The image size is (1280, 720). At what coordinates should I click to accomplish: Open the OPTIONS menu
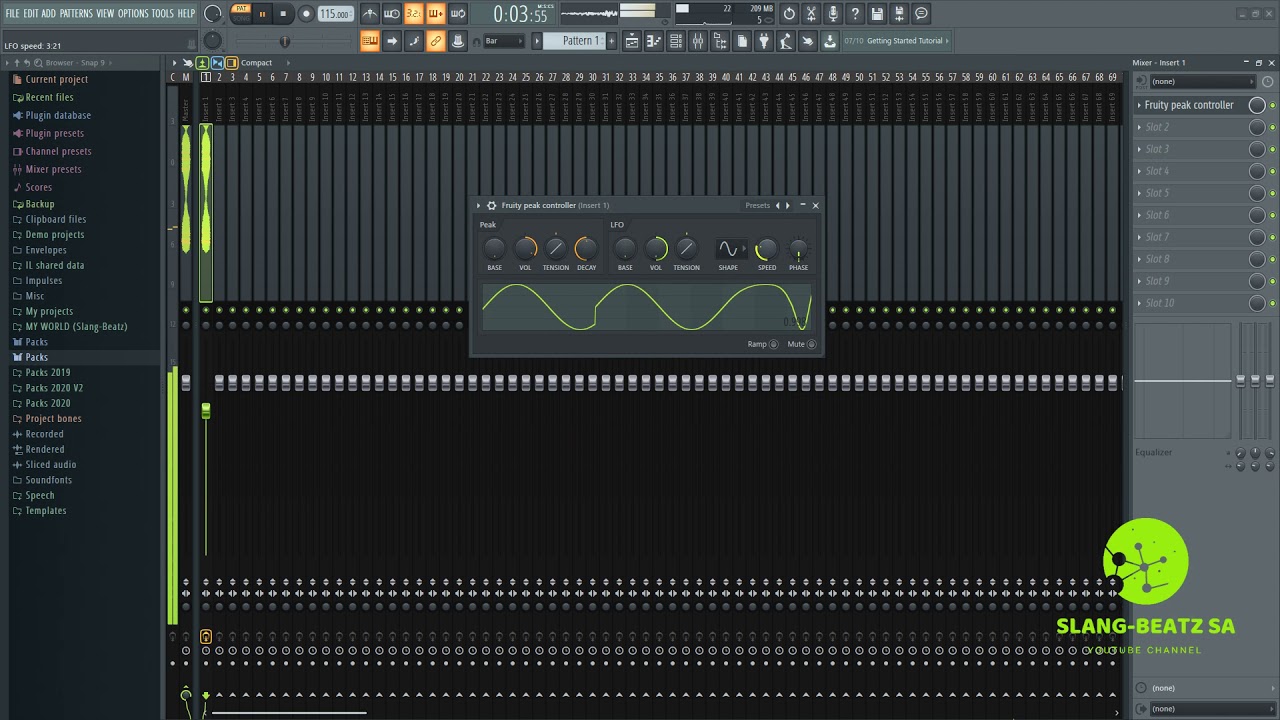(x=133, y=13)
